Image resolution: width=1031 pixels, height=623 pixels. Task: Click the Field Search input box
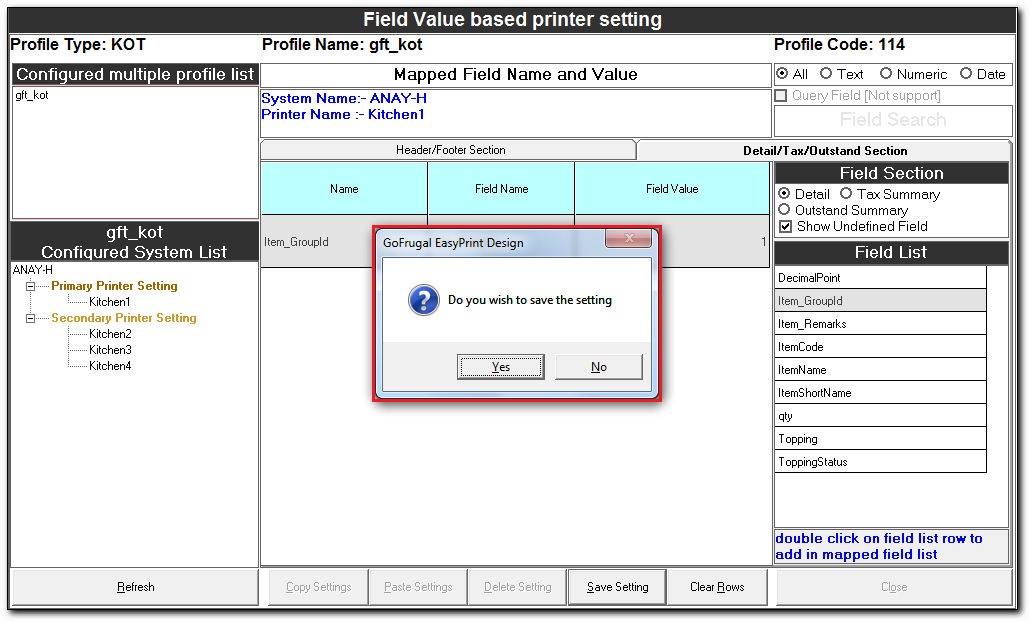pos(893,120)
